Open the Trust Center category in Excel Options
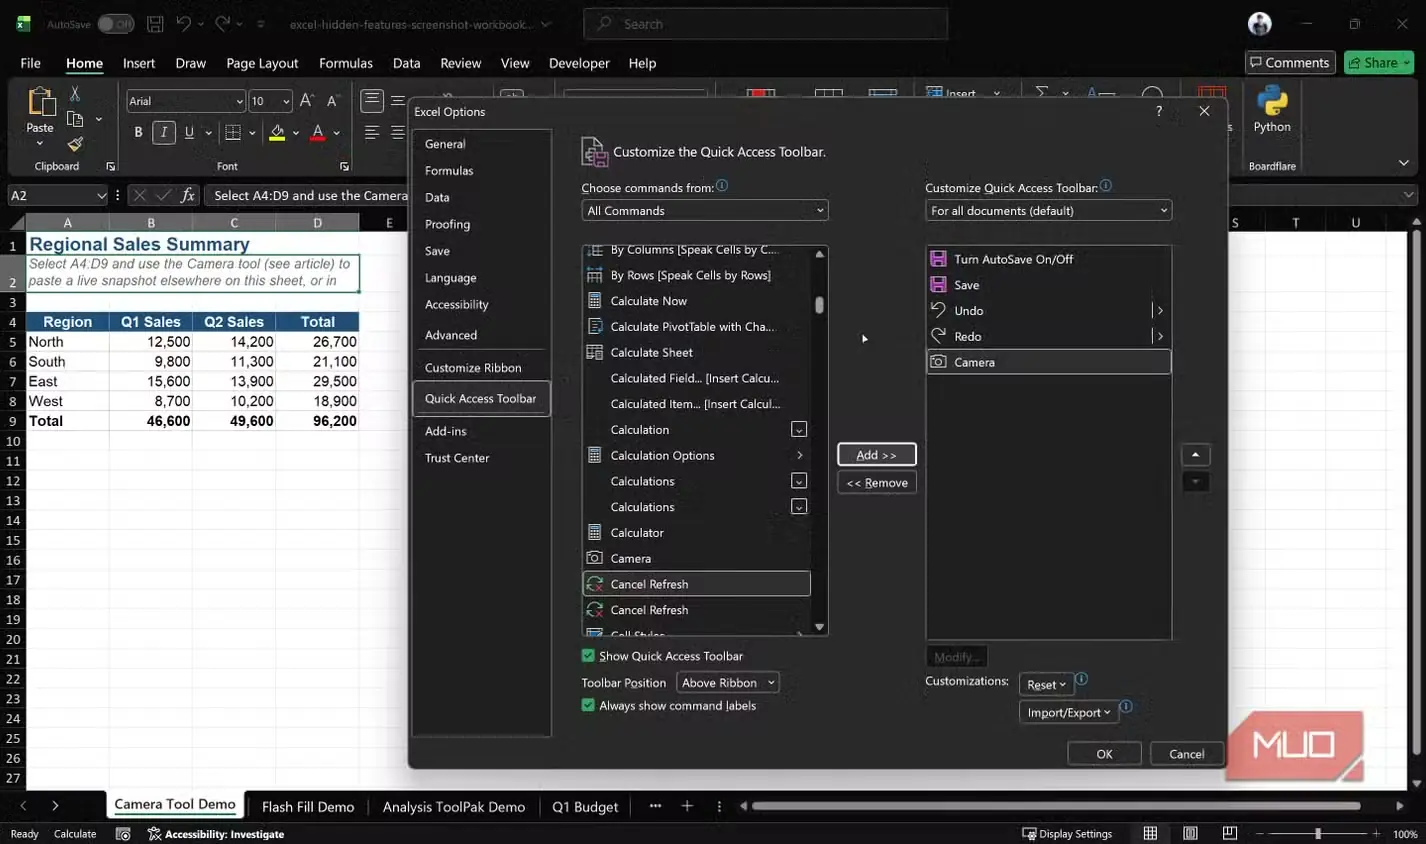 [481, 457]
